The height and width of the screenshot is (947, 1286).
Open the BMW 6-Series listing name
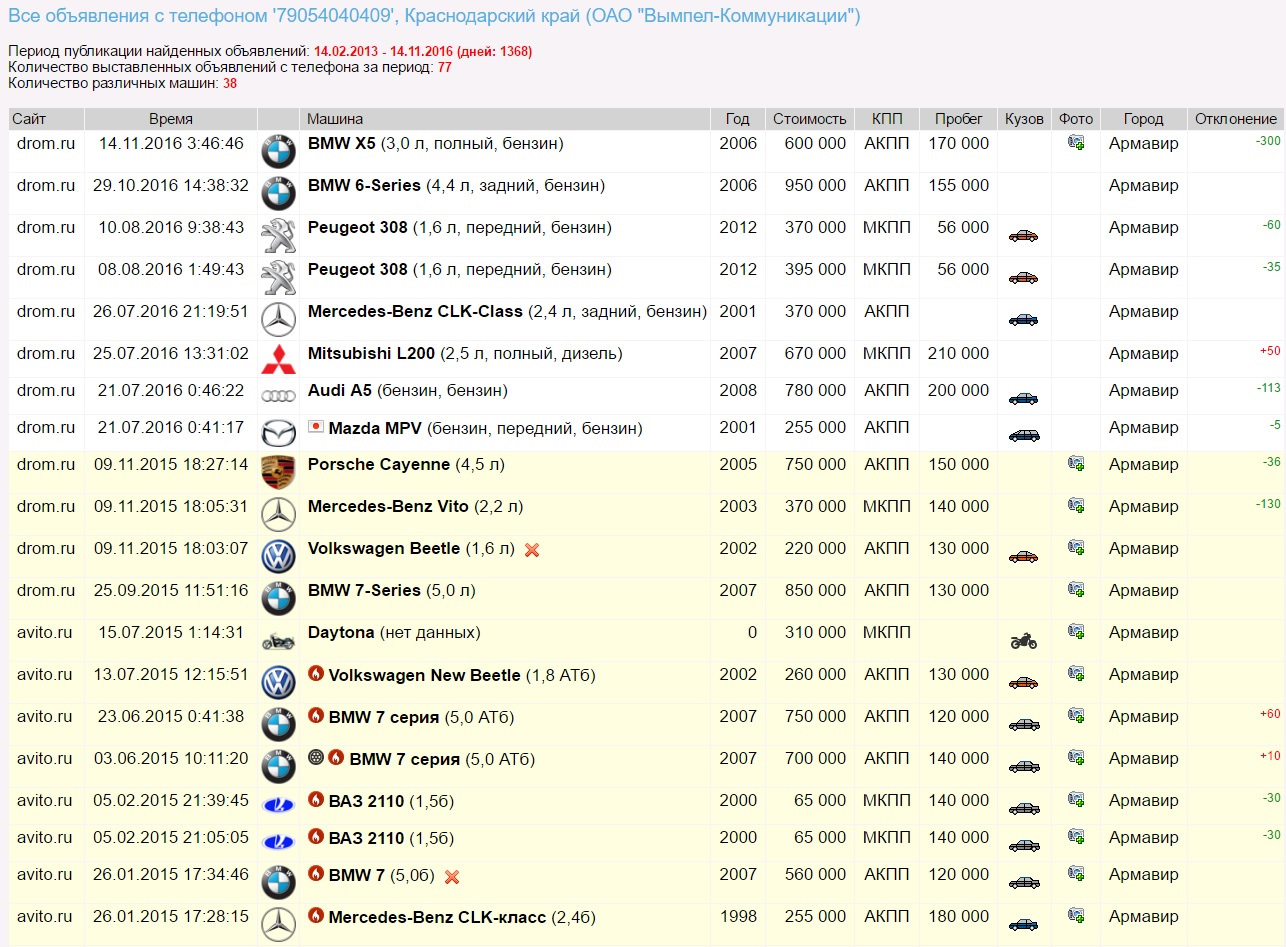(x=364, y=186)
